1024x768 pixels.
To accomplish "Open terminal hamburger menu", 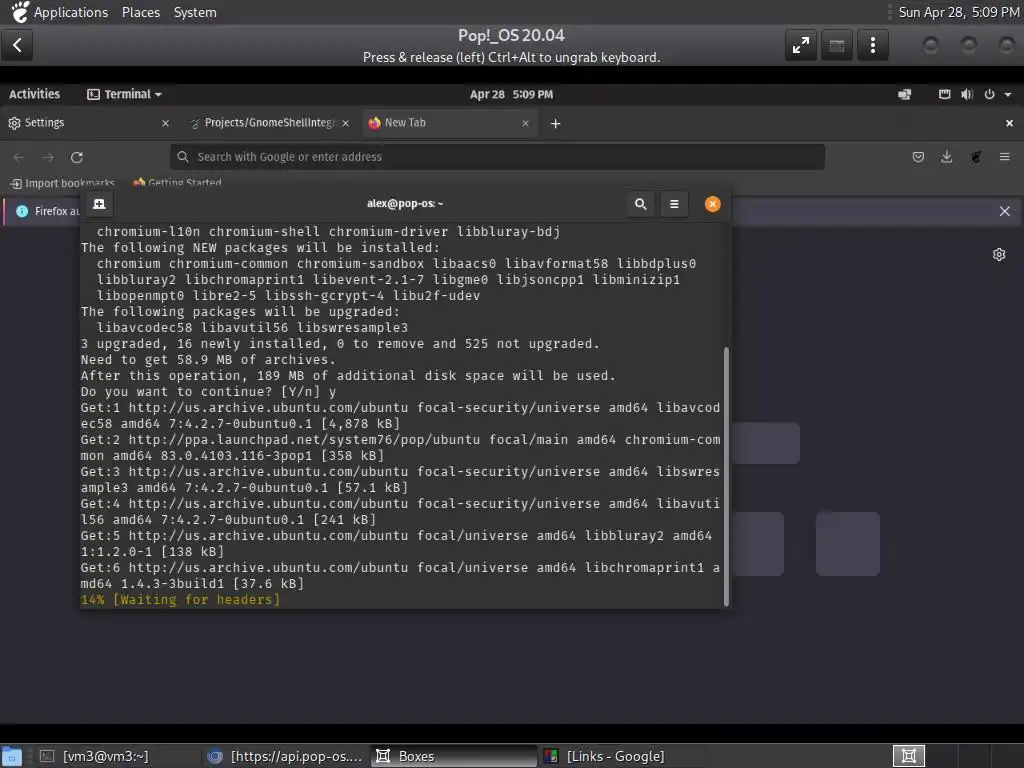I will point(674,204).
